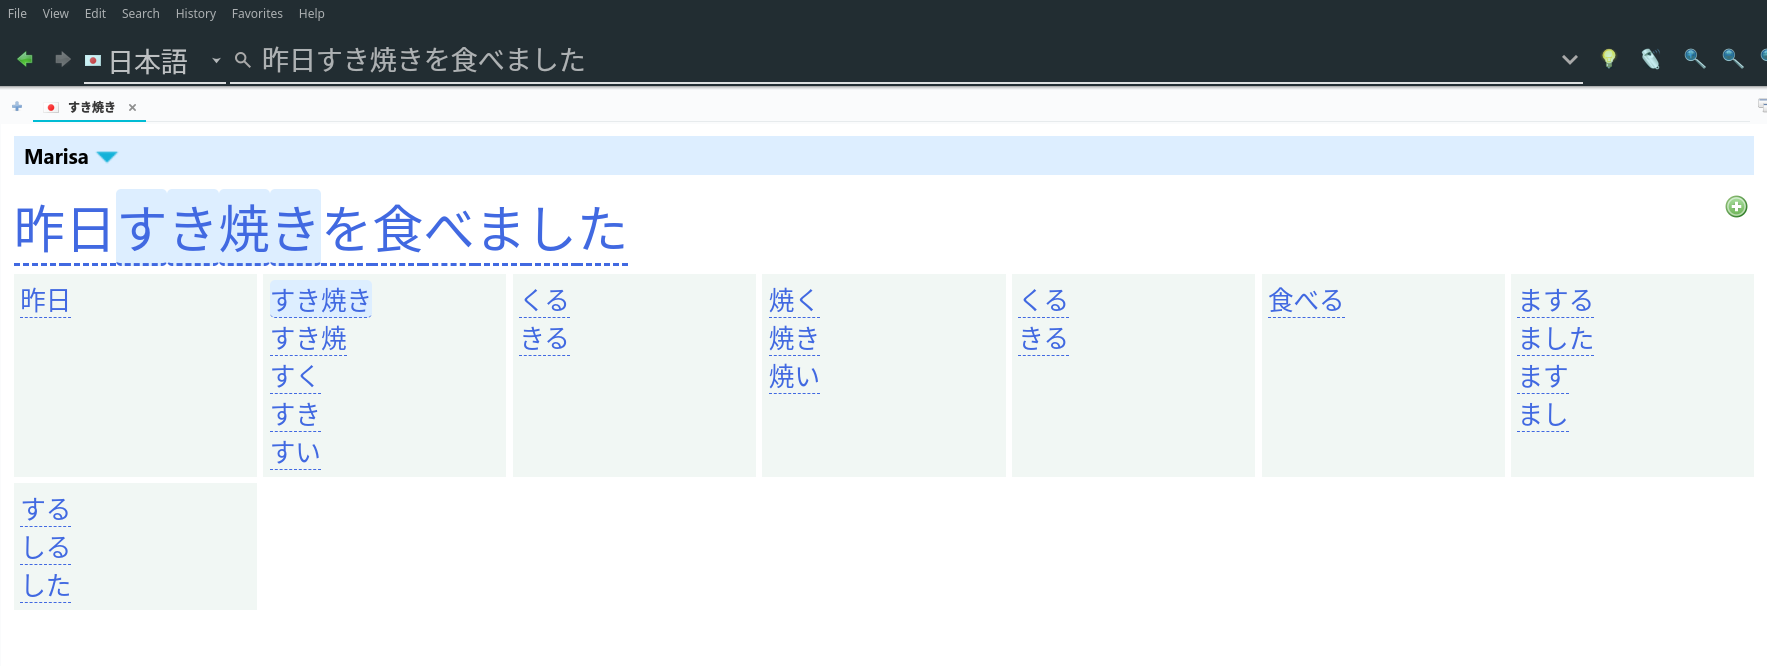Click the 食べる word link

click(x=1305, y=300)
